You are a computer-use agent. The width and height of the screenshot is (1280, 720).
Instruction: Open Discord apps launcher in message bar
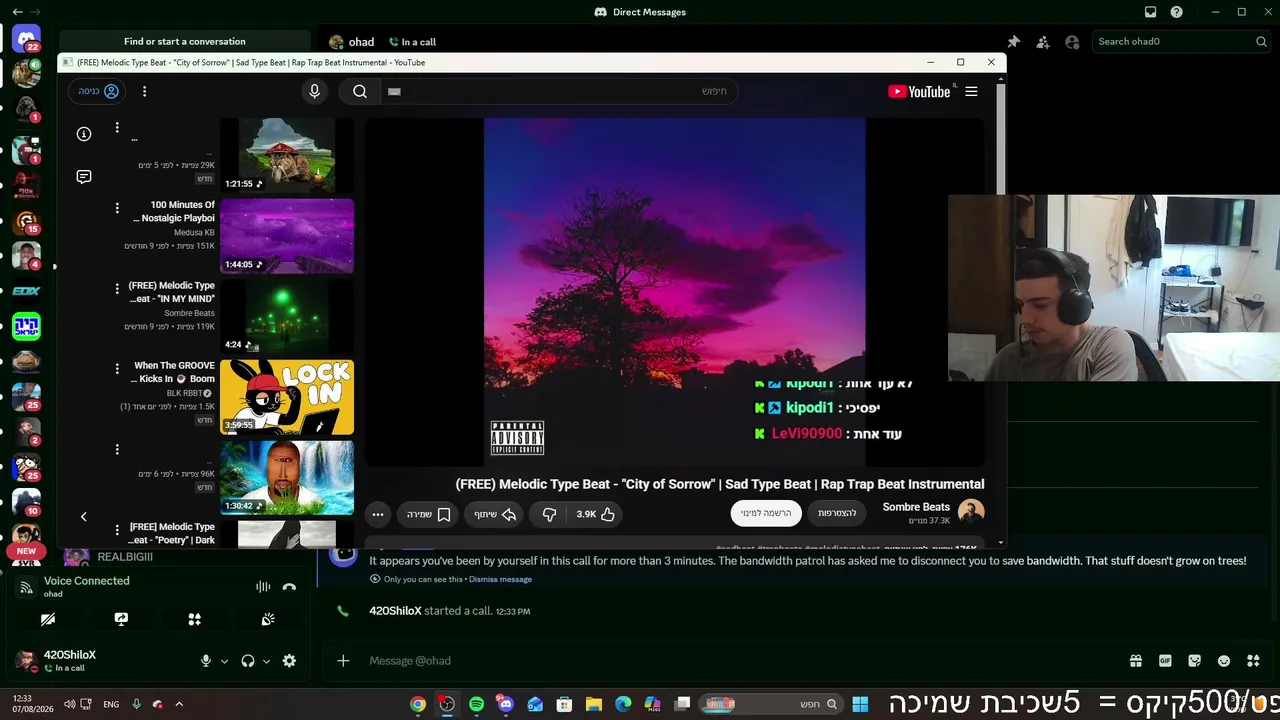[x=1253, y=661]
